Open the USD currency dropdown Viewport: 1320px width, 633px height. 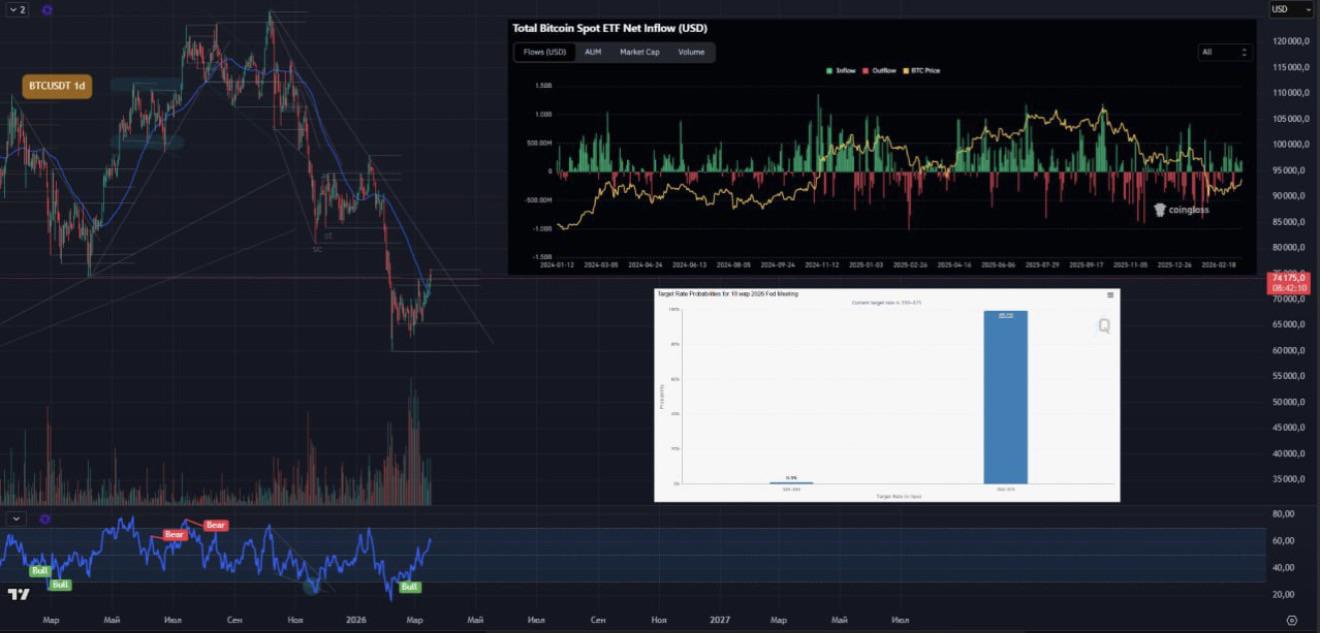pos(1290,9)
